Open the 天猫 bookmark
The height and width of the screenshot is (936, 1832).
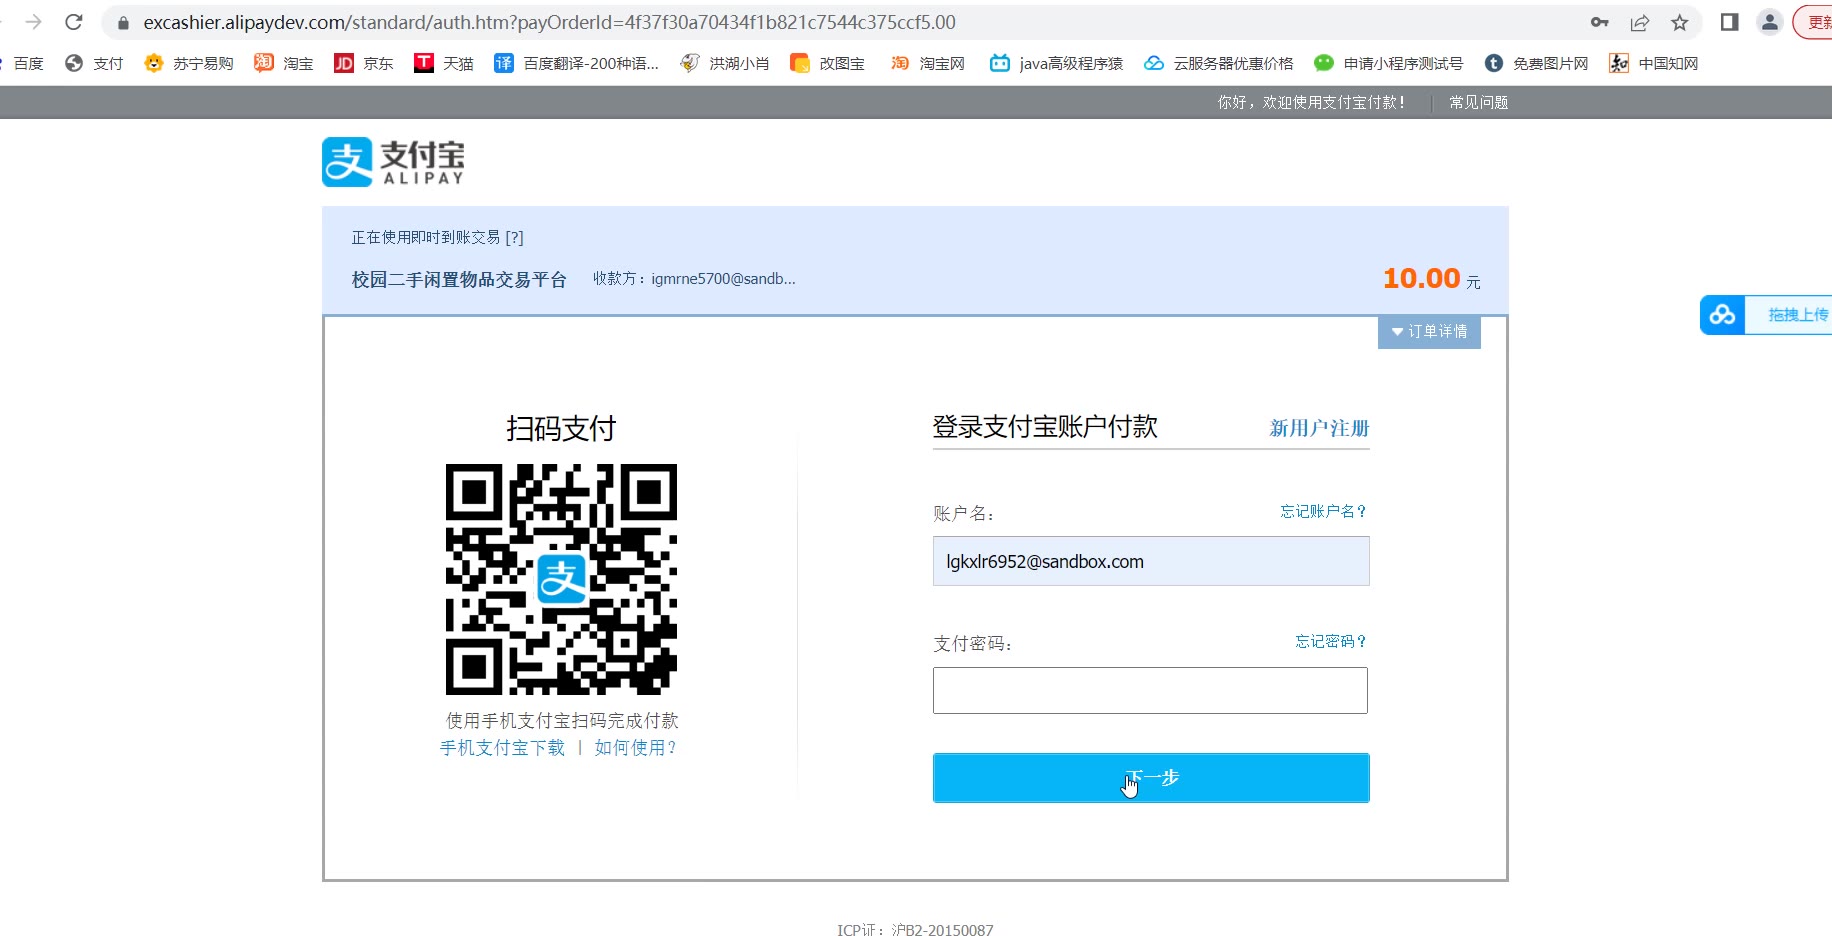click(444, 63)
